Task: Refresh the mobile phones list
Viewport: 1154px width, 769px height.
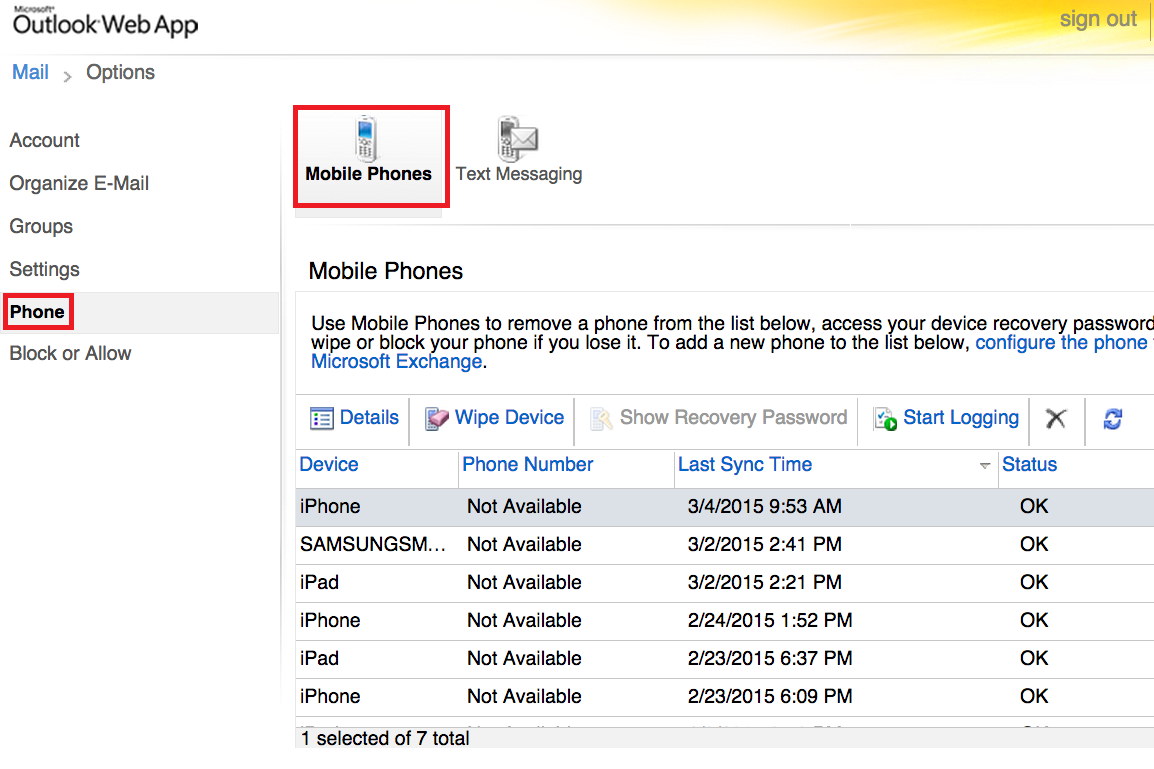Action: tap(1113, 419)
